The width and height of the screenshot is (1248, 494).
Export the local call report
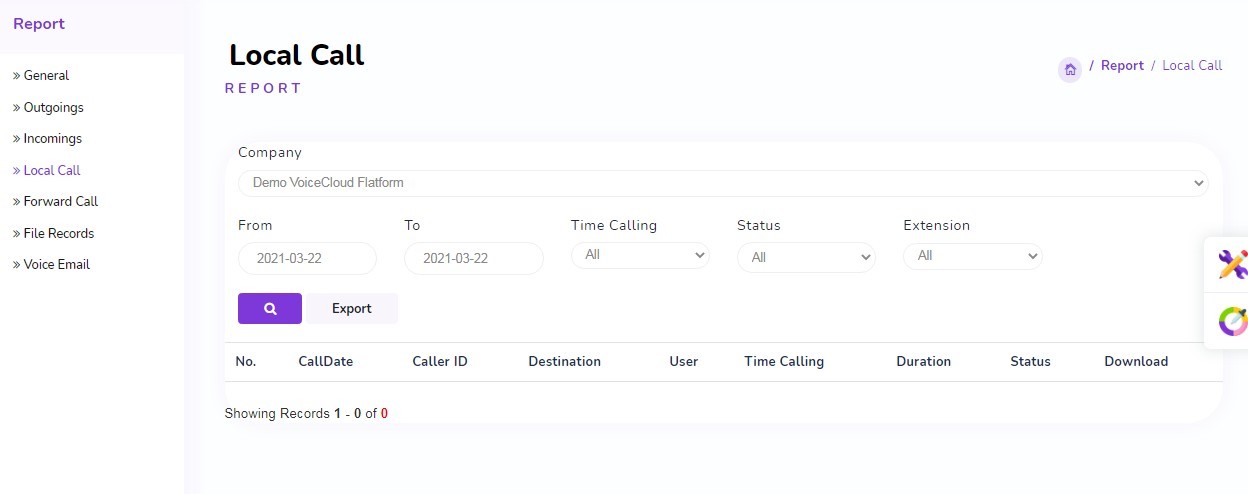point(352,309)
